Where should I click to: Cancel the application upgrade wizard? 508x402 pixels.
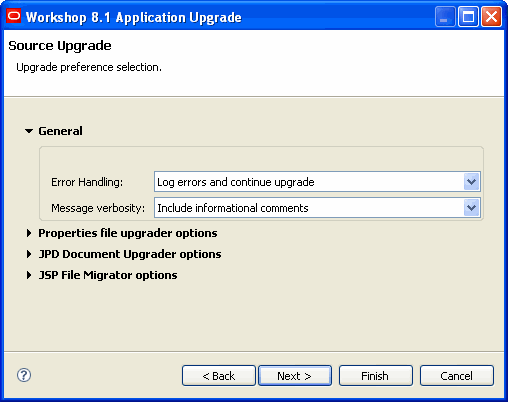pyautogui.click(x=457, y=376)
